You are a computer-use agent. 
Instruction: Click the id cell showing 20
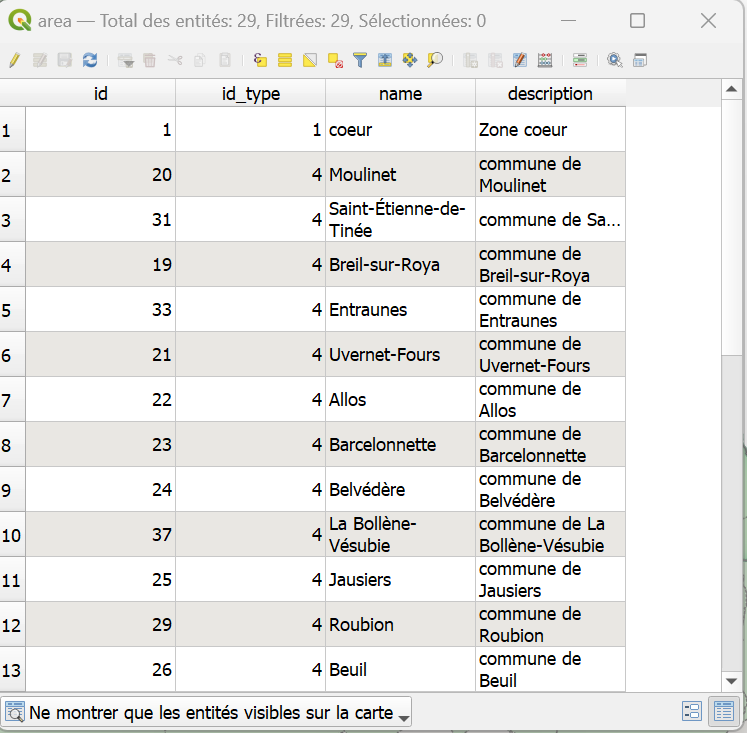tap(101, 175)
